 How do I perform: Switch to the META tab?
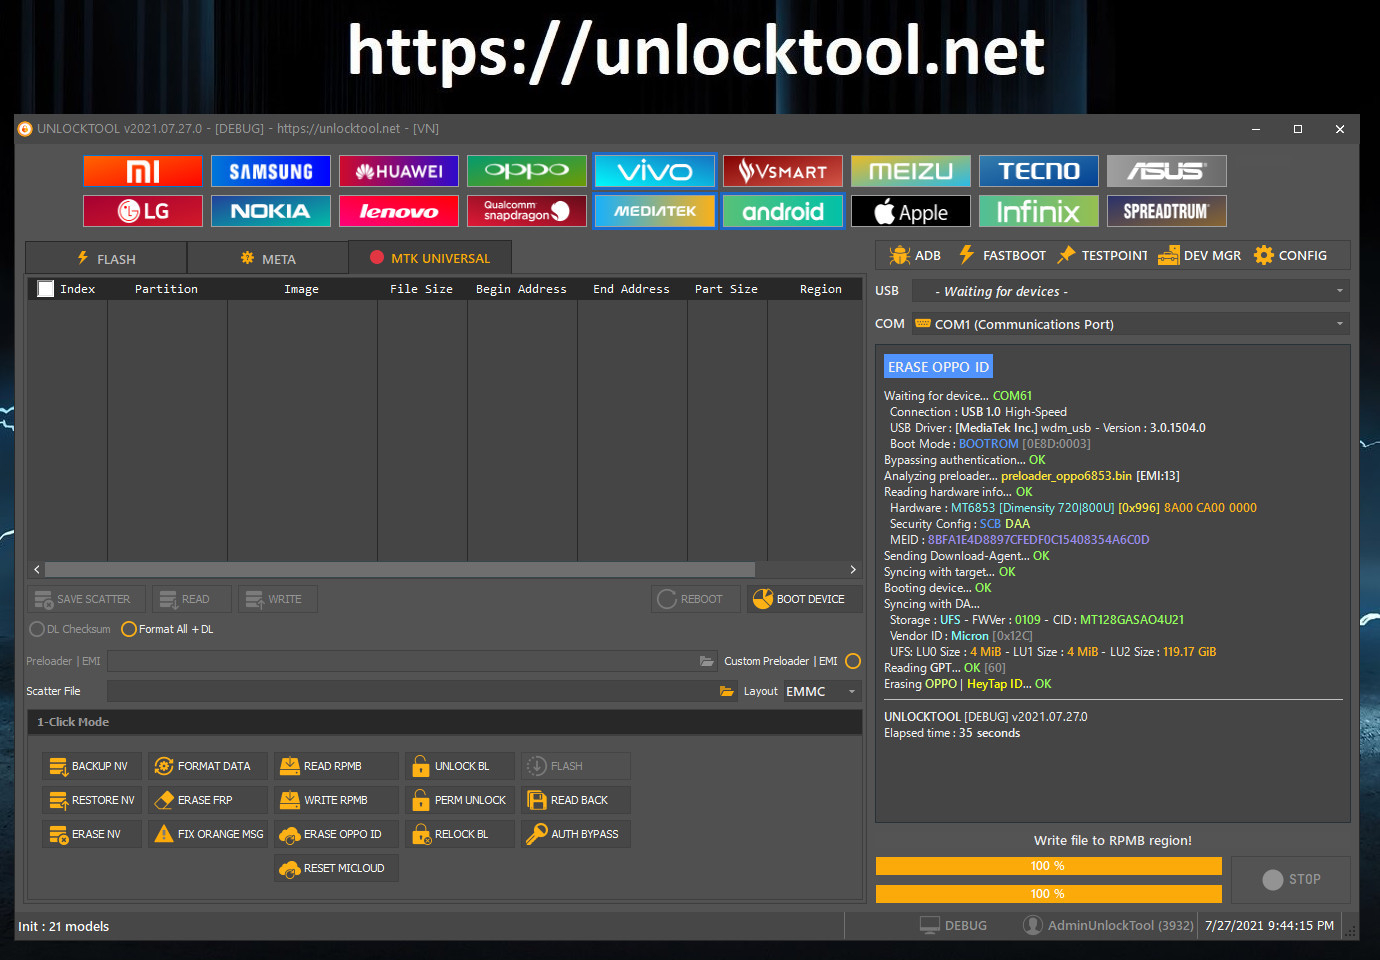pyautogui.click(x=268, y=258)
